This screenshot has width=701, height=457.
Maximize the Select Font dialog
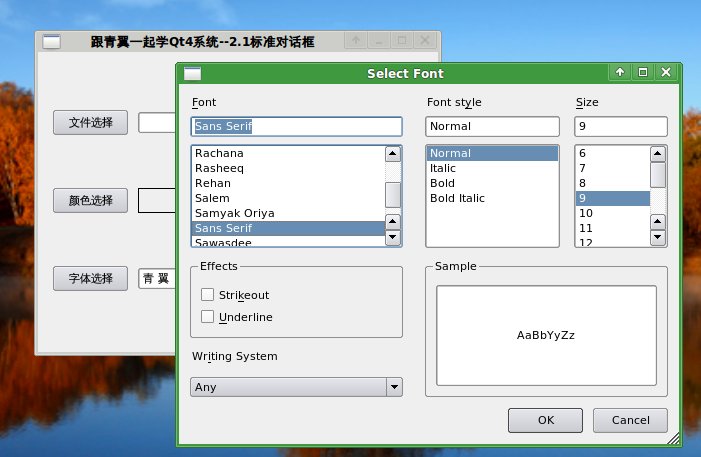[x=643, y=72]
